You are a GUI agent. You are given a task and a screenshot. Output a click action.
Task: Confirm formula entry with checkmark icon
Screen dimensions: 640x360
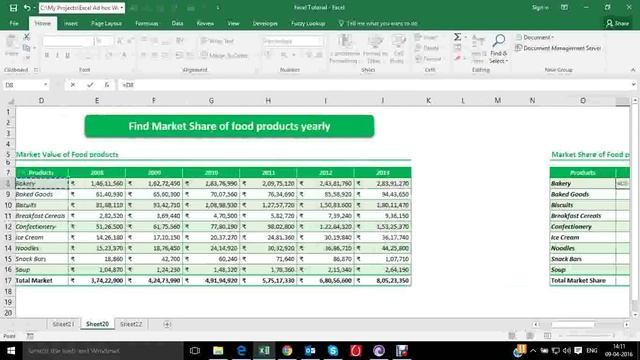pyautogui.click(x=90, y=85)
